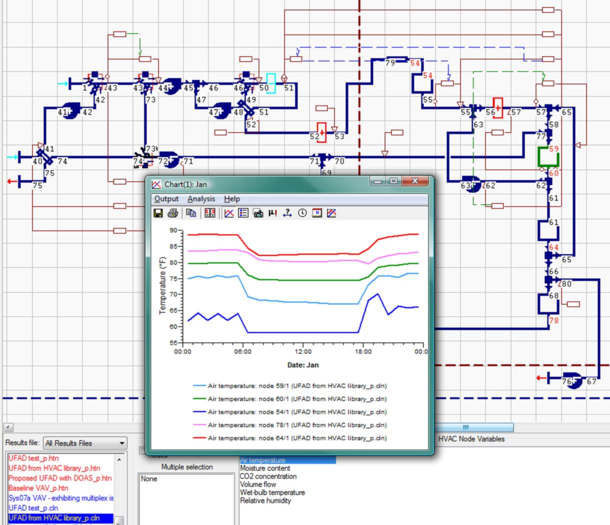
Task: Open the Help menu in chart window
Action: tap(232, 199)
